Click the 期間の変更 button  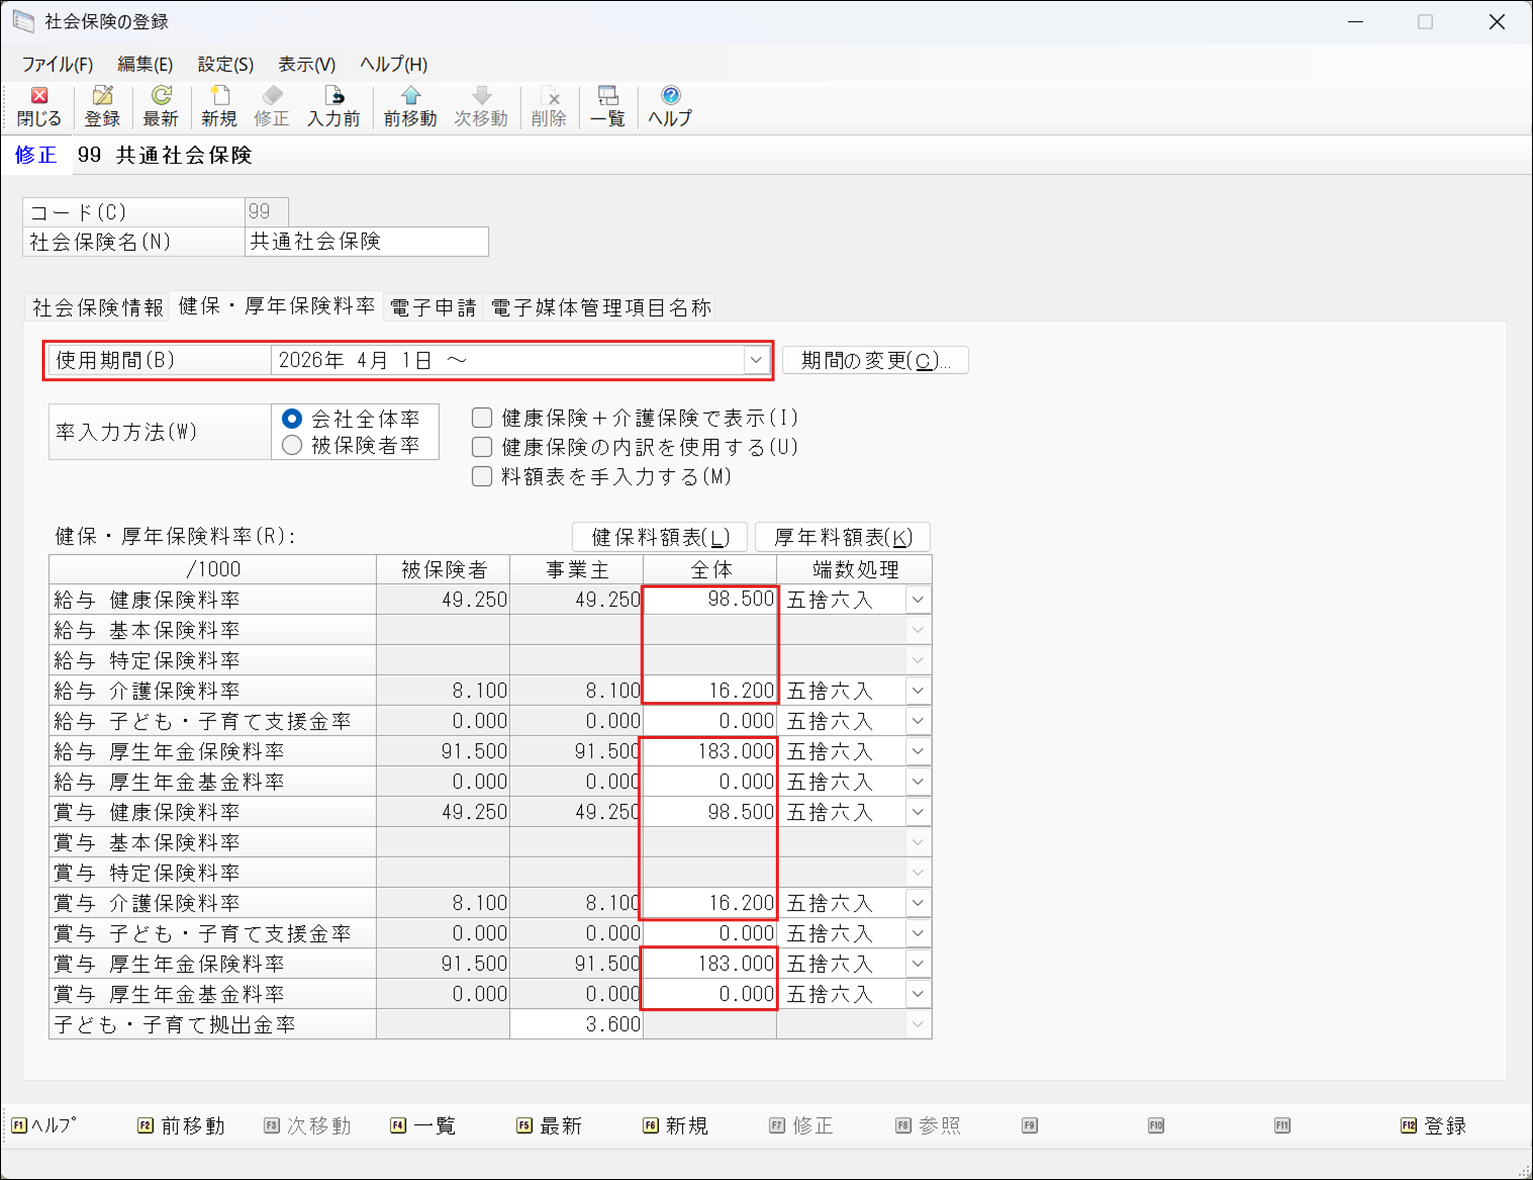pyautogui.click(x=875, y=360)
